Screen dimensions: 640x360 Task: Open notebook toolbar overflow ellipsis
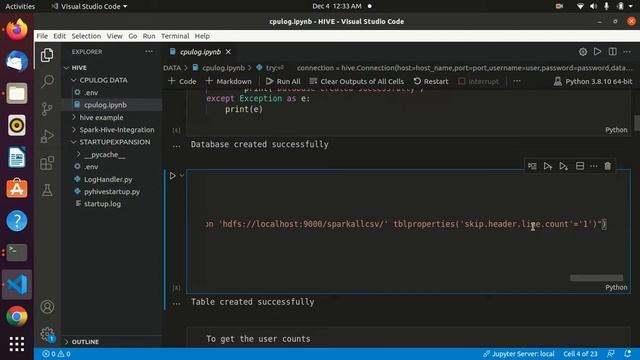(x=517, y=81)
